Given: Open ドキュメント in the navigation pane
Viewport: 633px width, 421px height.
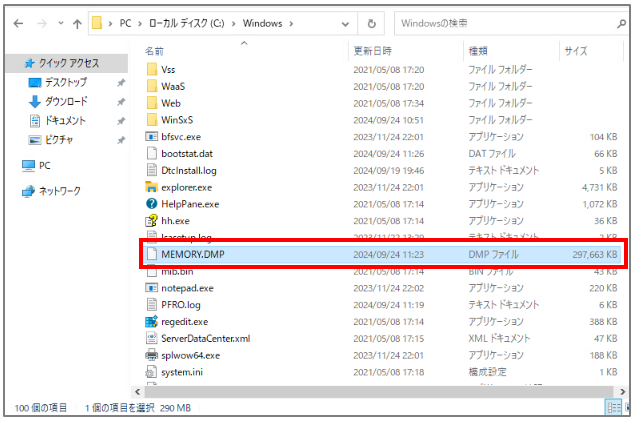Looking at the screenshot, I should point(65,120).
